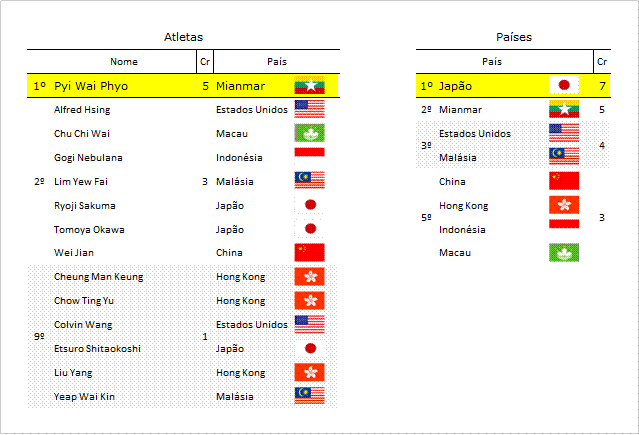This screenshot has width=639, height=435.
Task: Select the Nome column header
Action: [x=123, y=62]
